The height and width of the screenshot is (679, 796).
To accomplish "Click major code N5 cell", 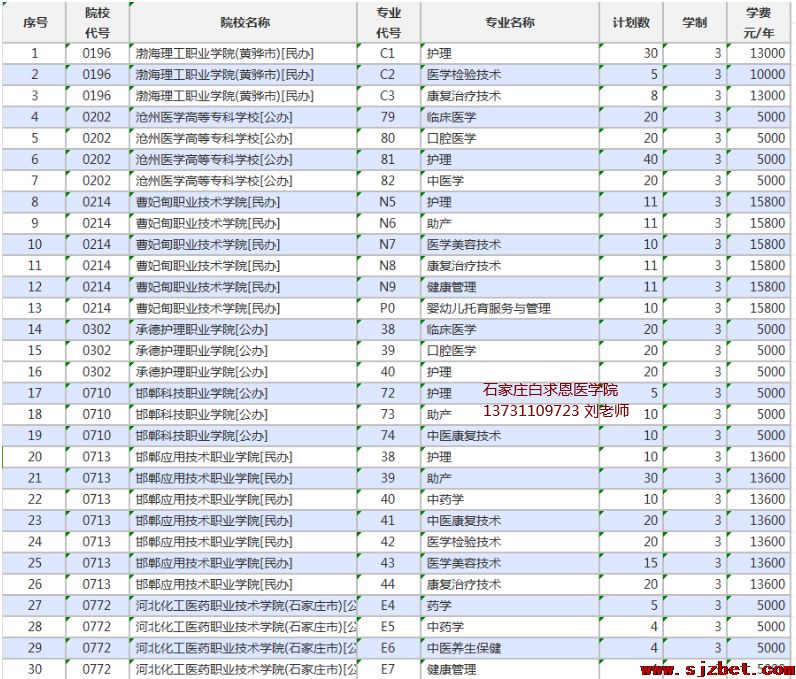I will (389, 202).
